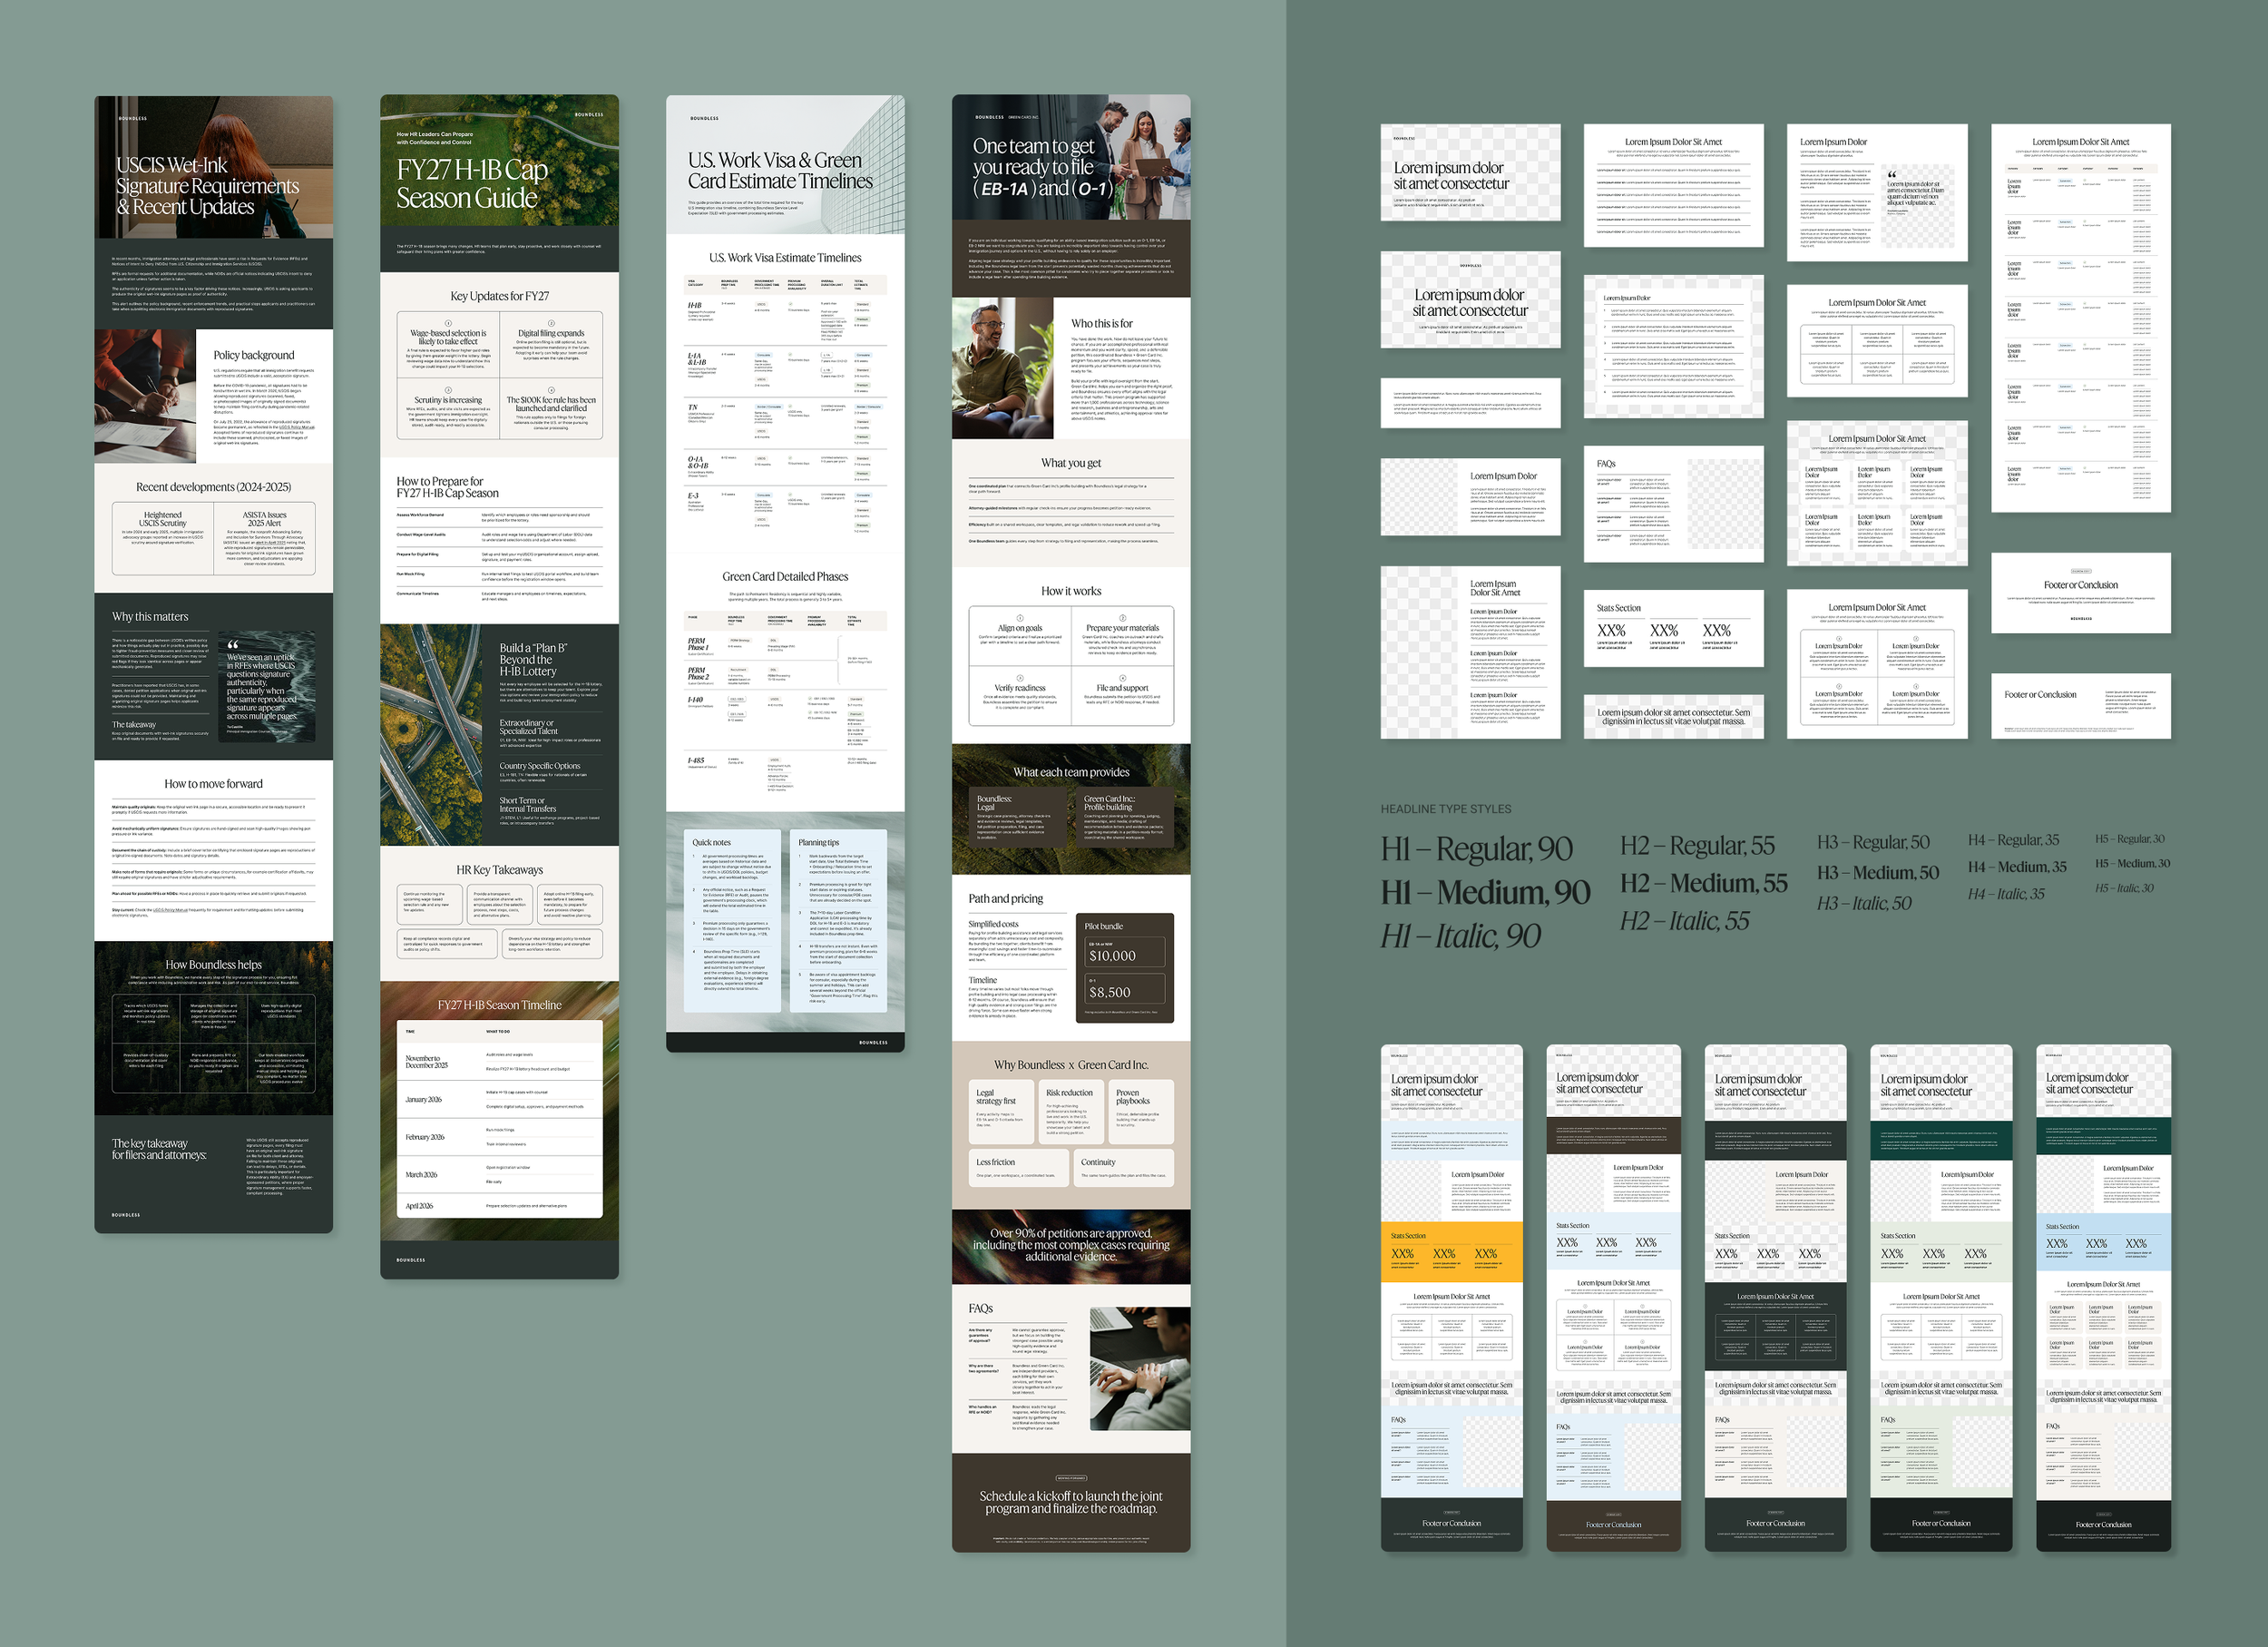Viewport: 2268px width, 1647px height.
Task: Select the 'Build a Plan B' section heading
Action: pos(532,659)
